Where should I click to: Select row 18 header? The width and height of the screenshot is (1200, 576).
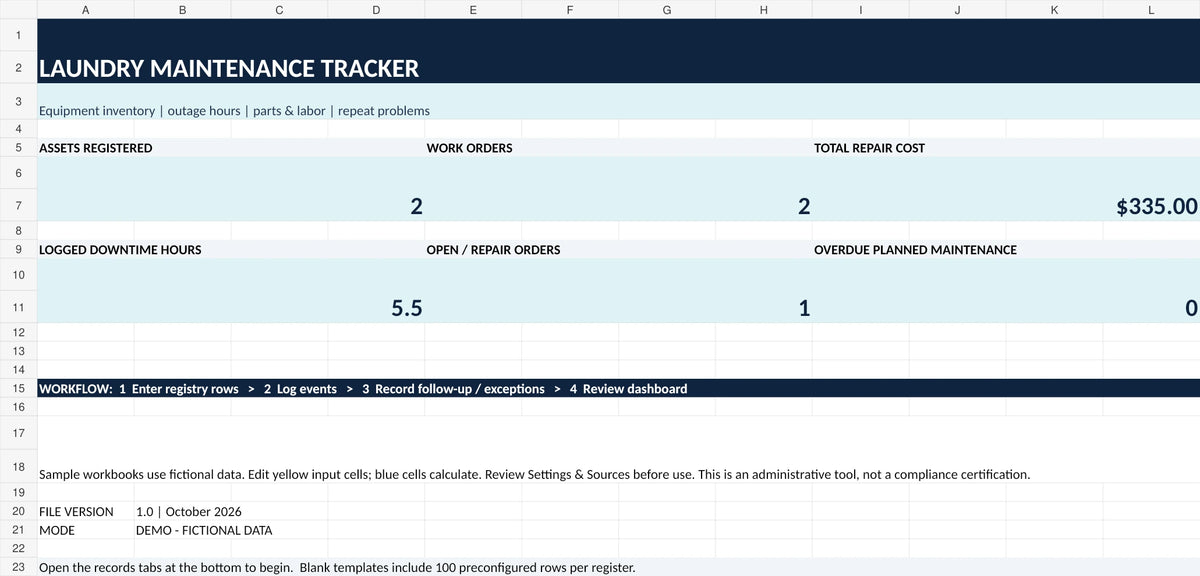(x=18, y=467)
